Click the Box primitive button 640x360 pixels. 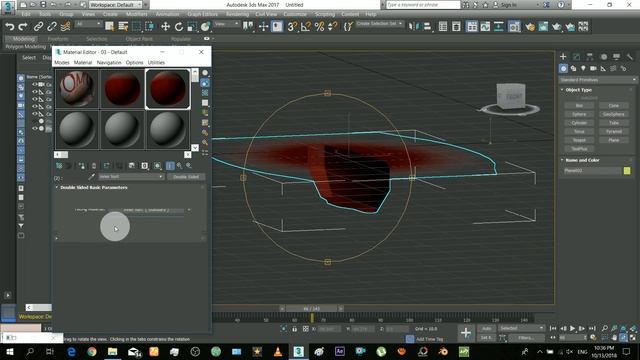(x=579, y=106)
